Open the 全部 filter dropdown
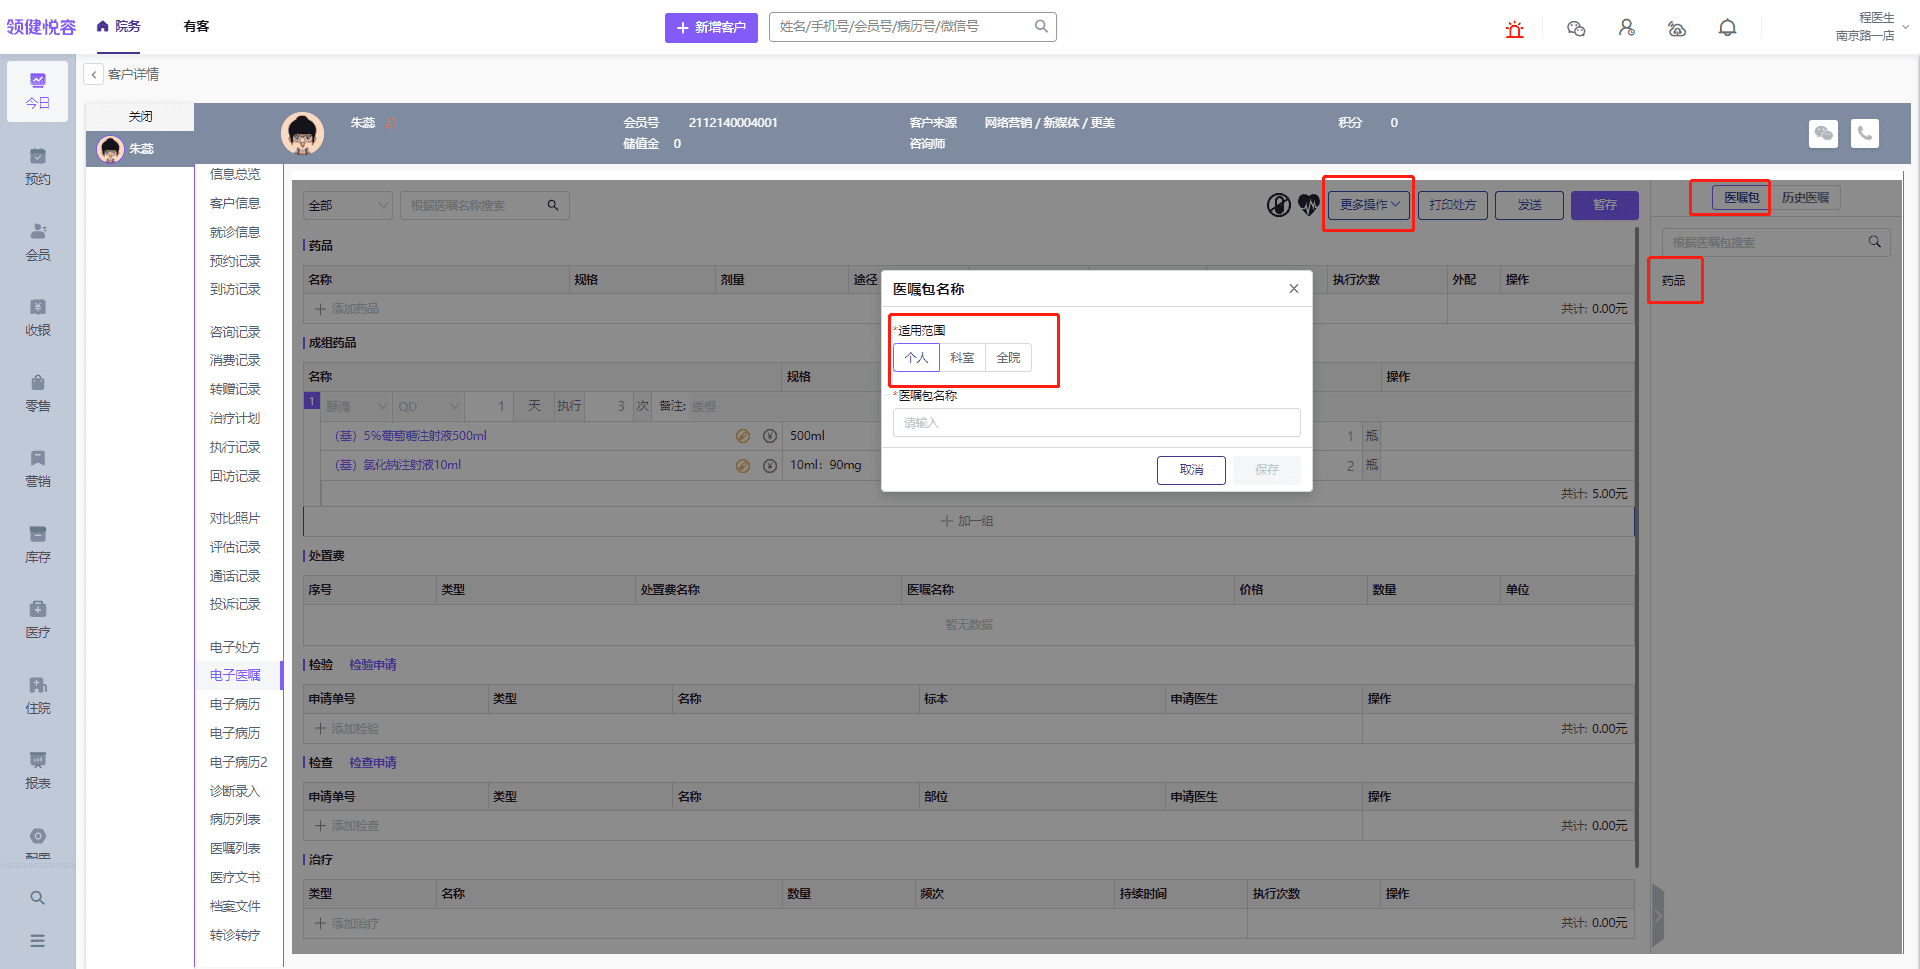1920x969 pixels. pos(347,206)
